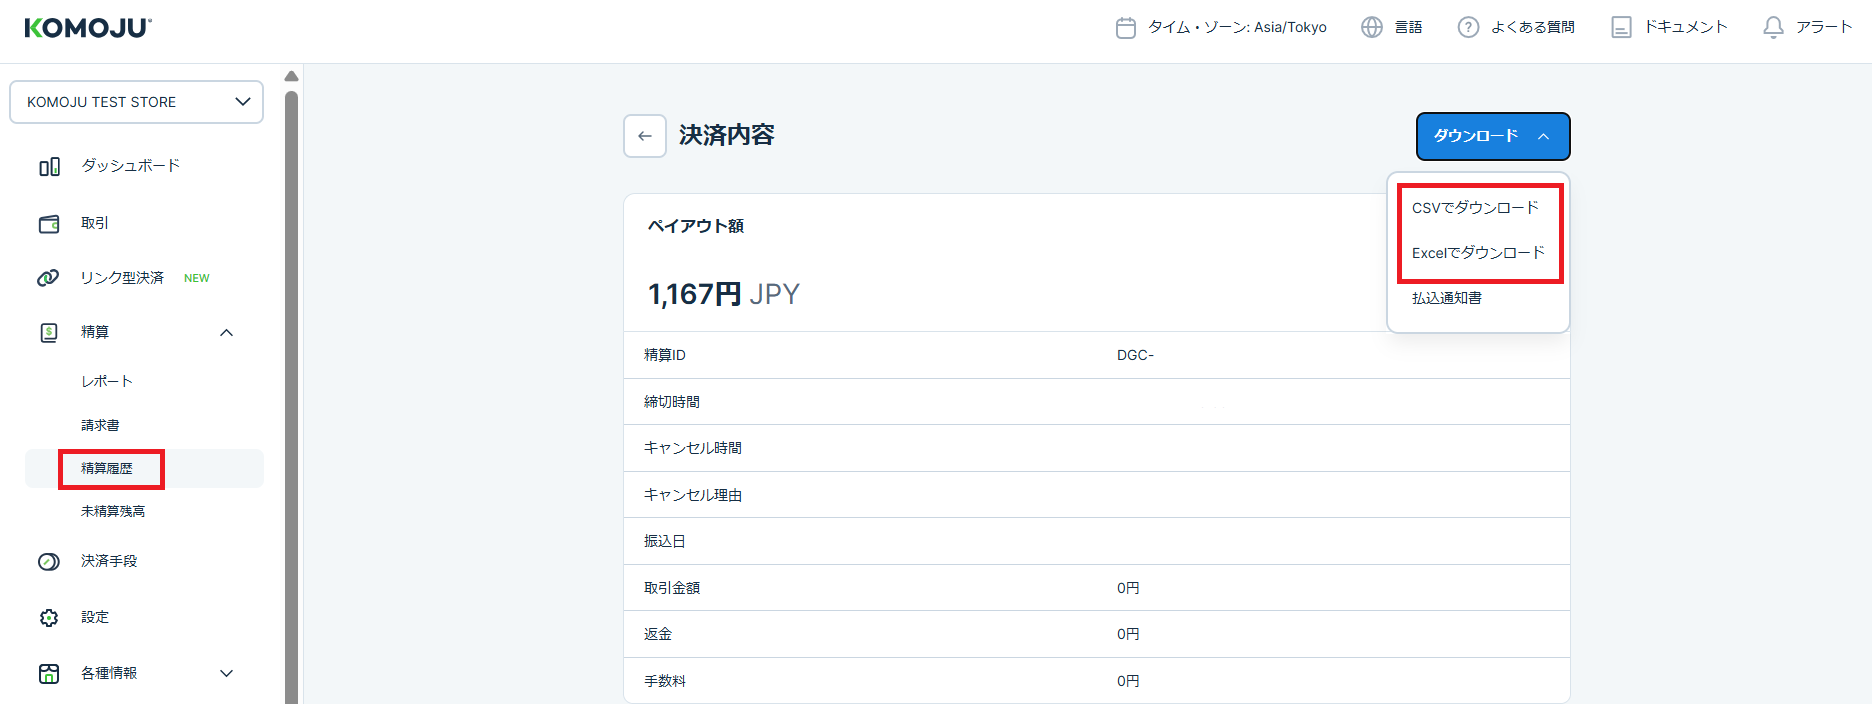Click the chain link icon for リンク型決済
The width and height of the screenshot is (1872, 704).
click(x=48, y=278)
